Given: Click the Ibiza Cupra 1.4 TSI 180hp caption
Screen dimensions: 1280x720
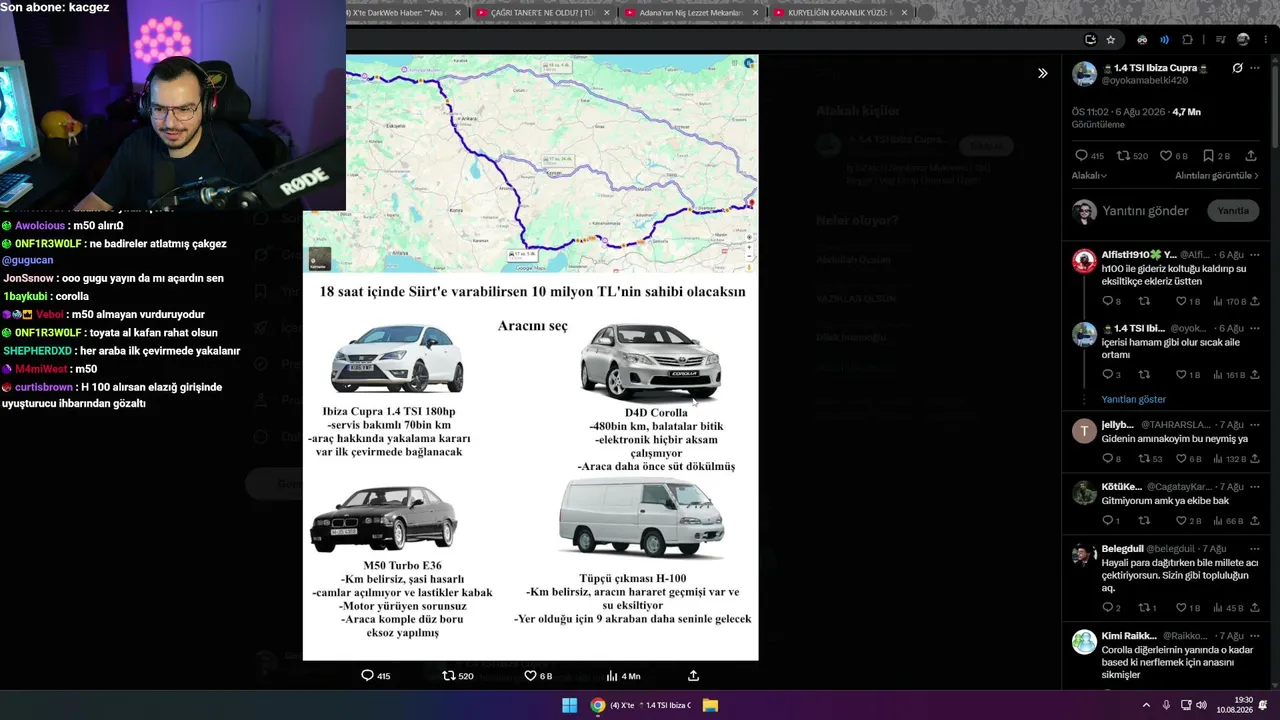Looking at the screenshot, I should coord(389,412).
